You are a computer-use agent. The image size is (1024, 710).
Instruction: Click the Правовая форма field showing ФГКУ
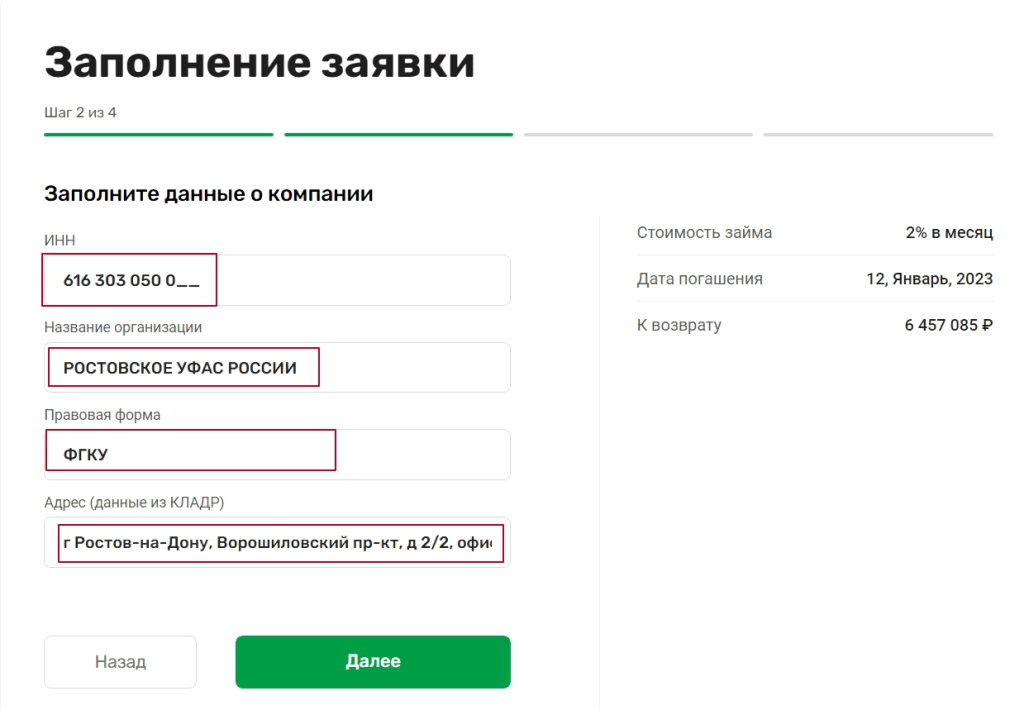(x=276, y=451)
